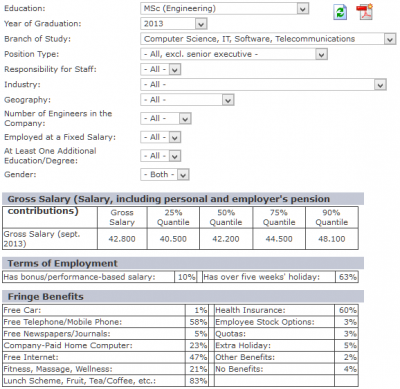400x389 pixels.
Task: Click the 'Quotas:' benefit label
Action: (x=230, y=334)
